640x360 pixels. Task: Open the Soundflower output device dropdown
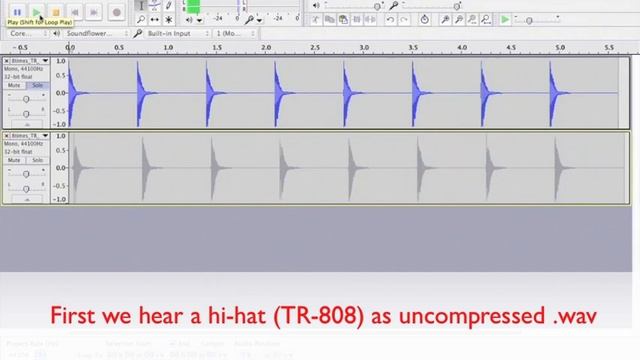tap(97, 33)
